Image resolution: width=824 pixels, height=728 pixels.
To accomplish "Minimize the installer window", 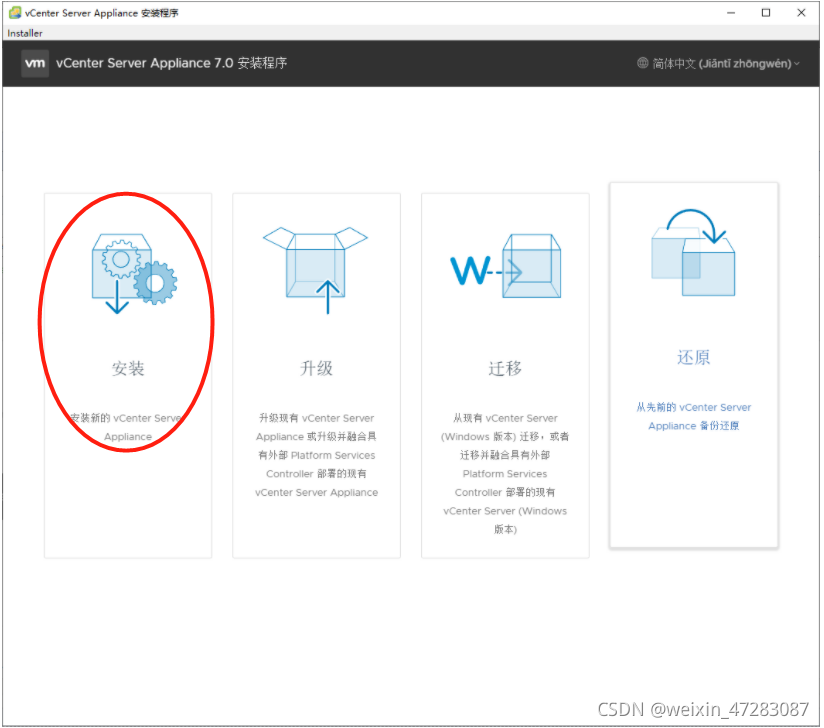I will coord(731,13).
